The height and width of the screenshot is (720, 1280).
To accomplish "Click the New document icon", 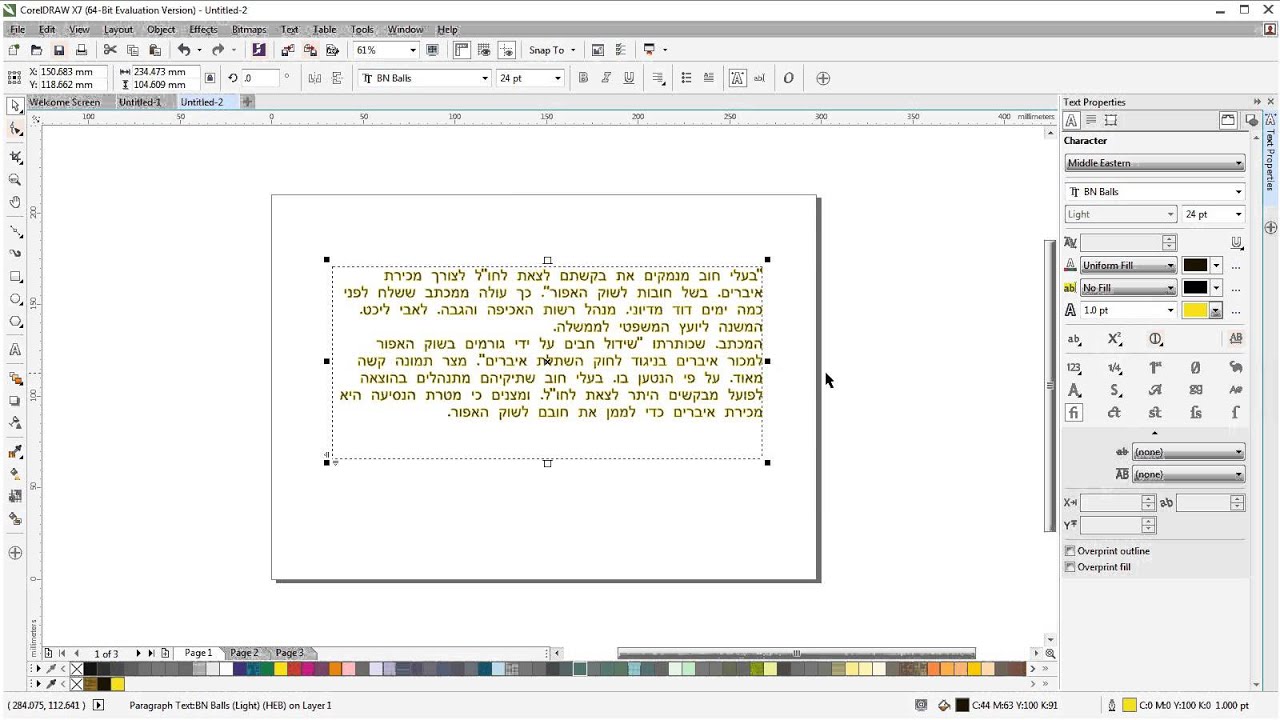I will pos(14,50).
